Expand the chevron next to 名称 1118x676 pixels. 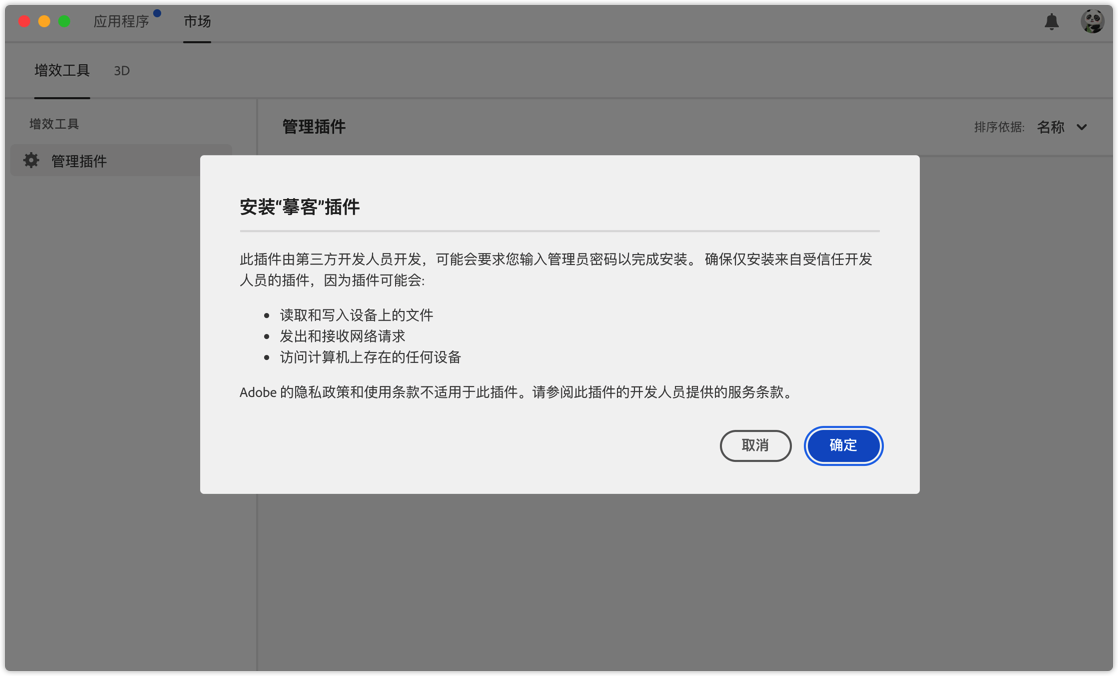click(1081, 127)
